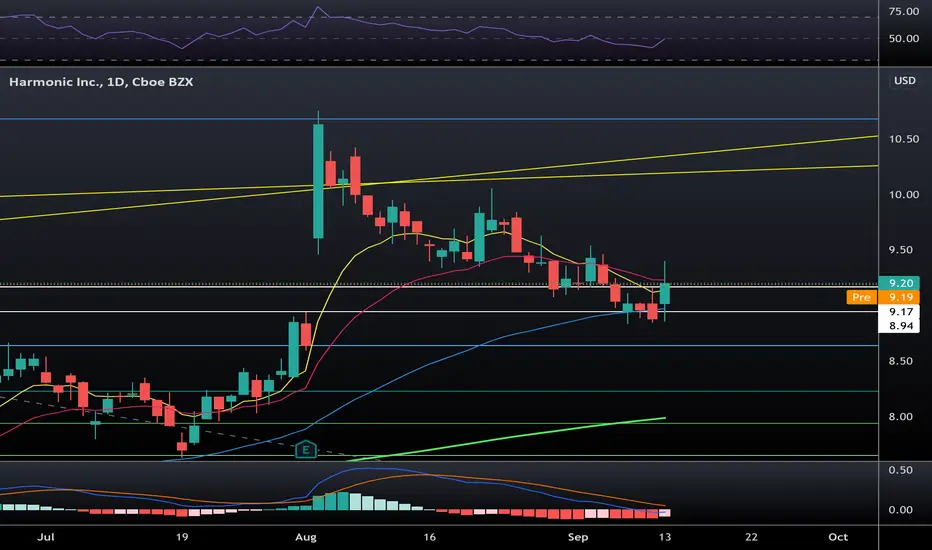
Task: Select the USD currency label
Action: tap(905, 80)
